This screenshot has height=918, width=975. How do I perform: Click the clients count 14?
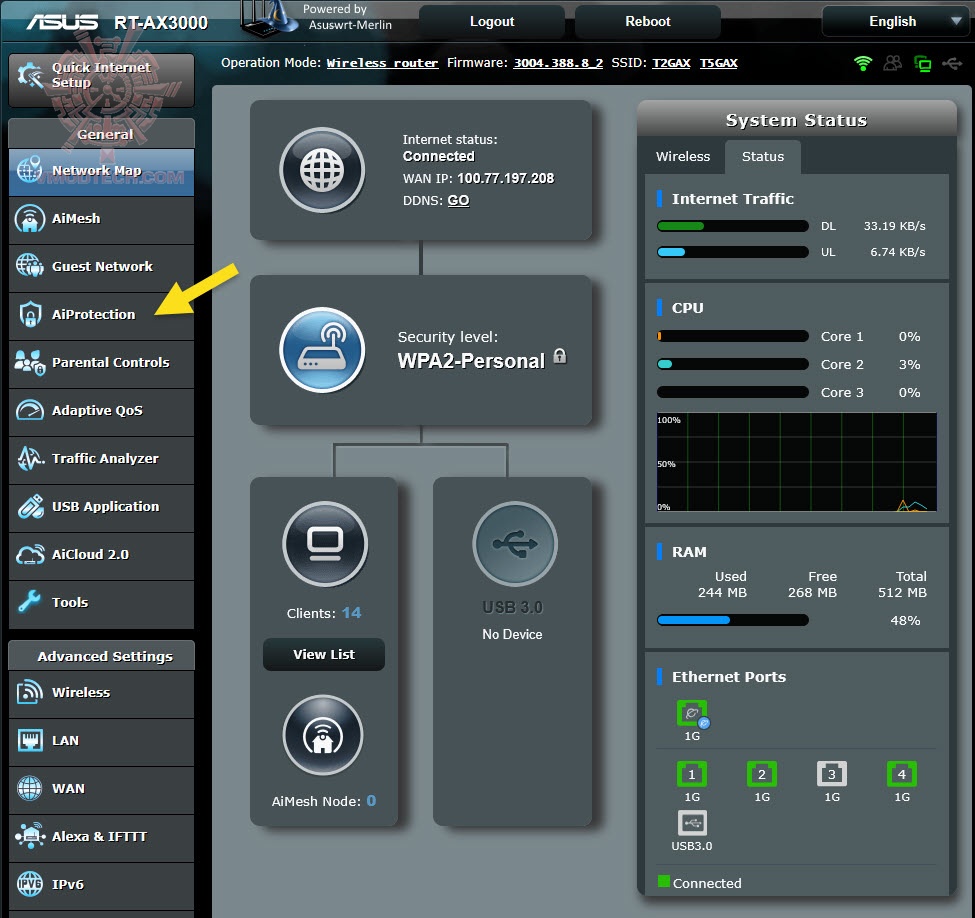pos(351,613)
